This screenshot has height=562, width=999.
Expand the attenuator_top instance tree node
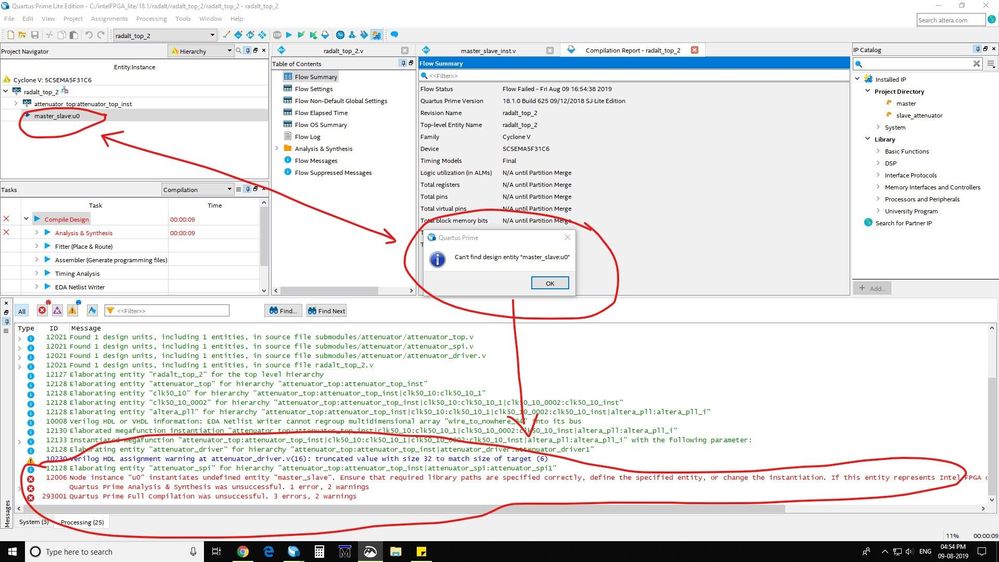[16, 103]
